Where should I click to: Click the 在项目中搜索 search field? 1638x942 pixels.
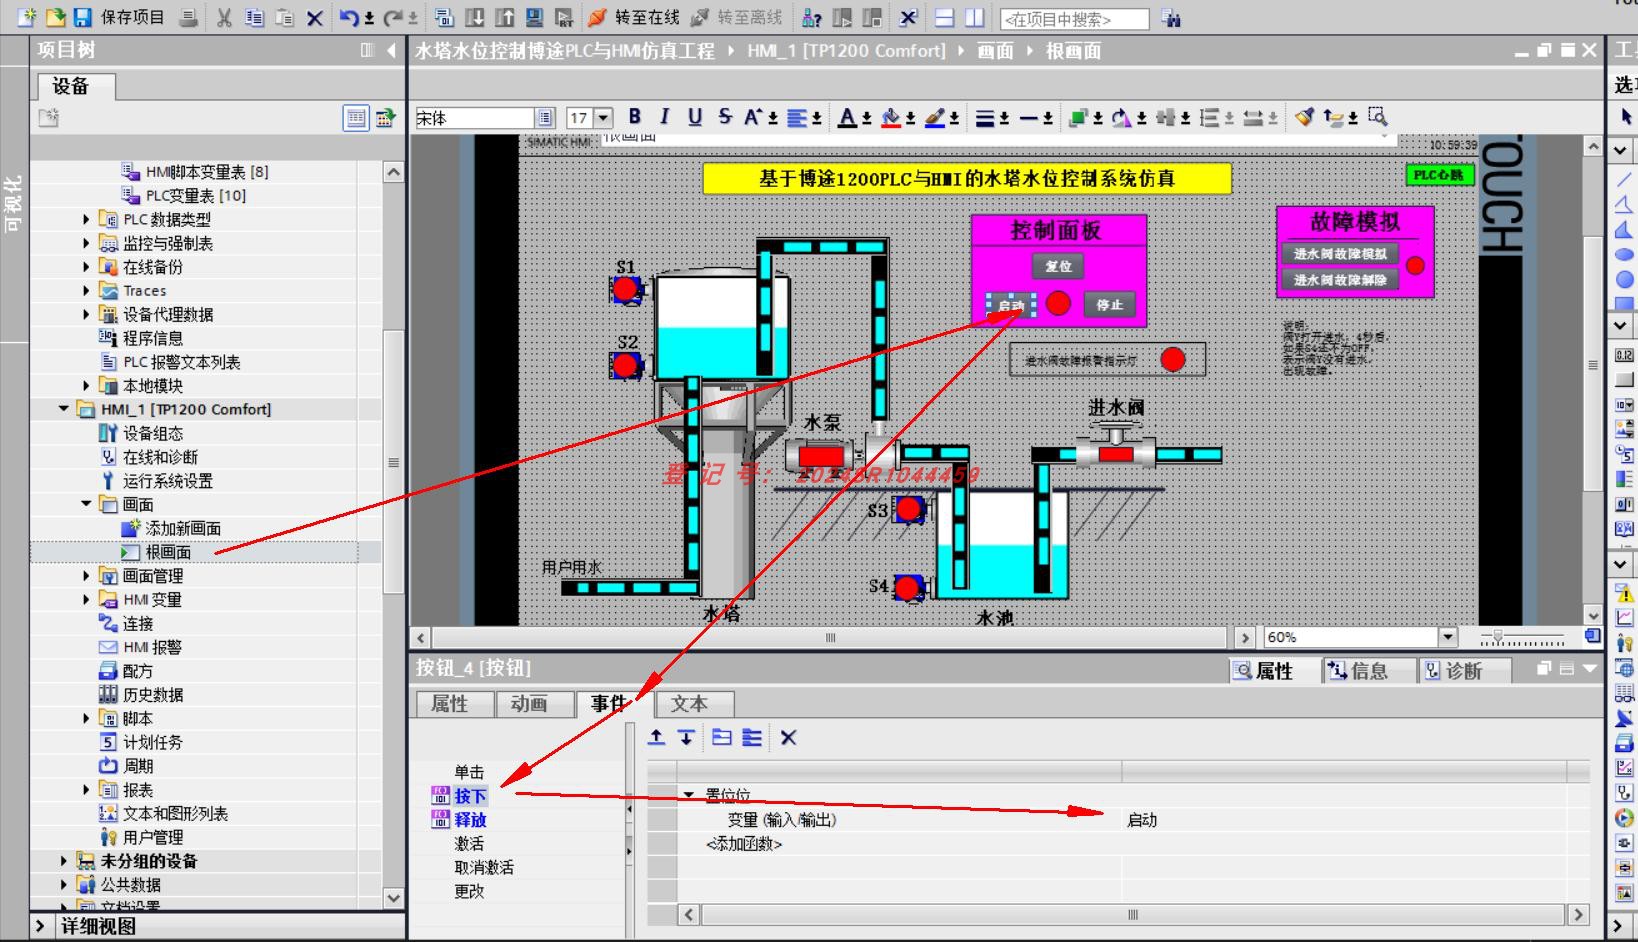point(1075,19)
